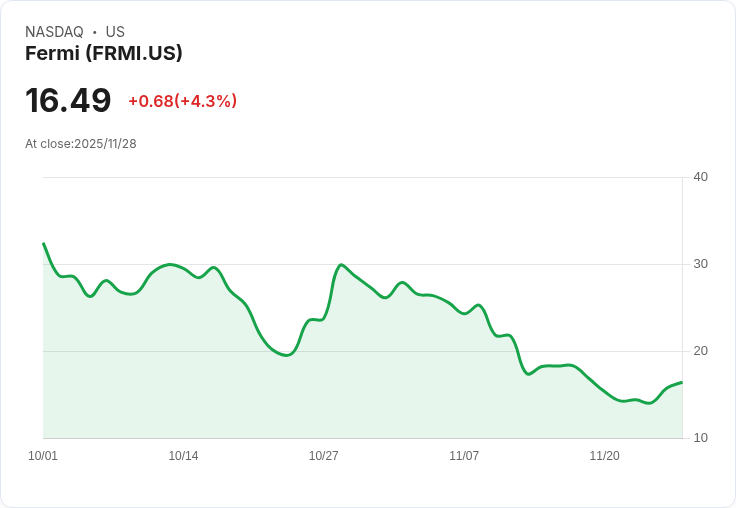Image resolution: width=736 pixels, height=508 pixels.
Task: Click the 10/01 date label on axis
Action: click(43, 456)
